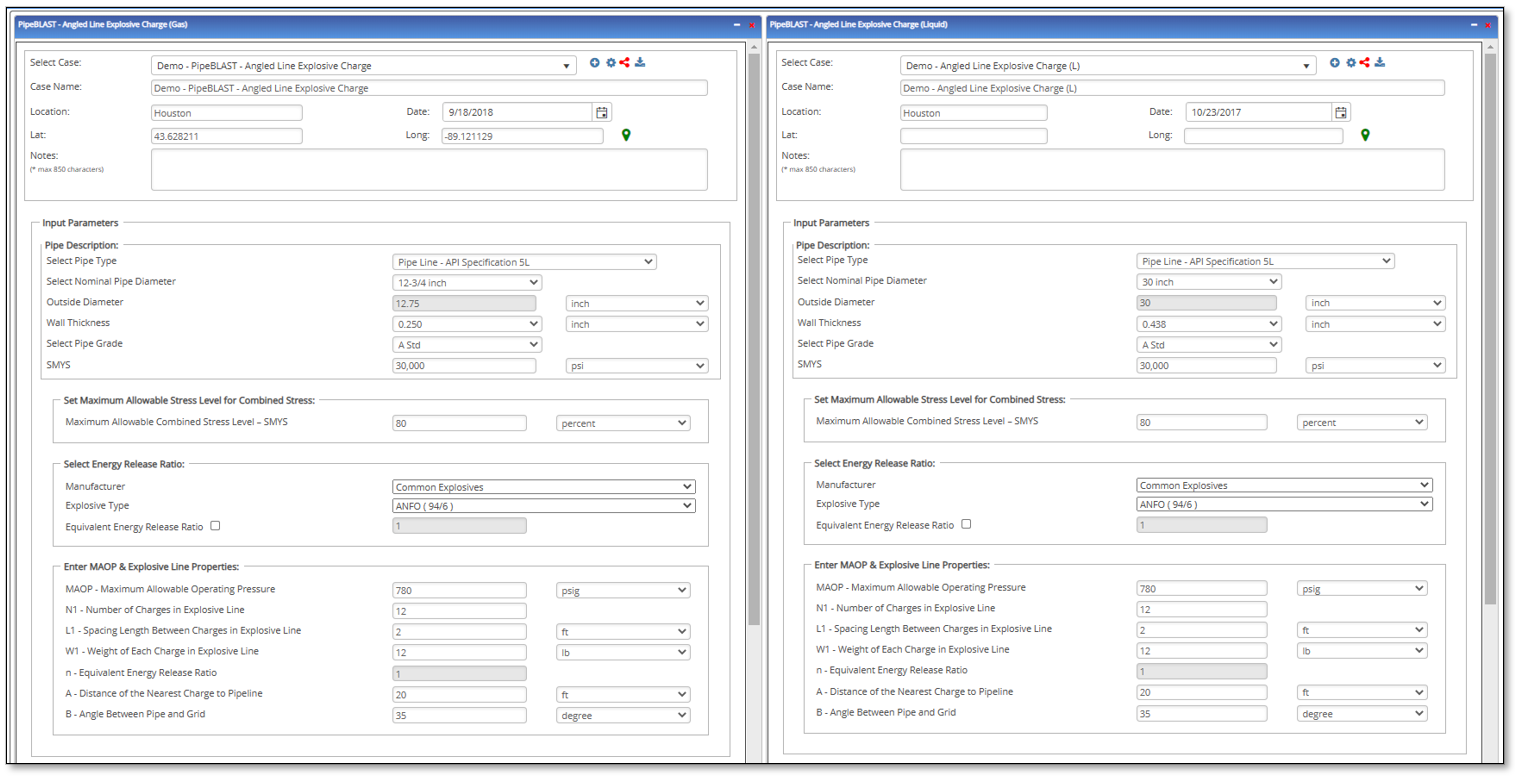Share the Liquid explosive charge case
Image resolution: width=1515 pixels, height=777 pixels.
(x=1366, y=62)
